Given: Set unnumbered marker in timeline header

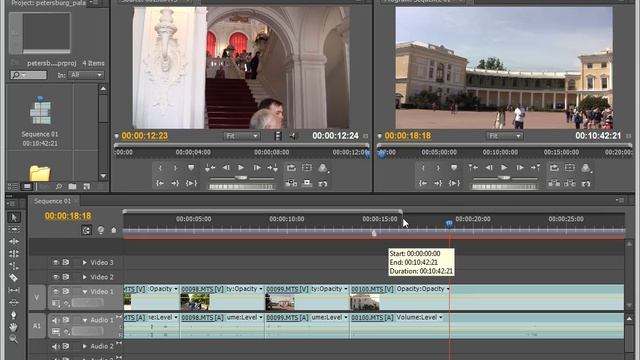Looking at the screenshot, I should (x=113, y=230).
